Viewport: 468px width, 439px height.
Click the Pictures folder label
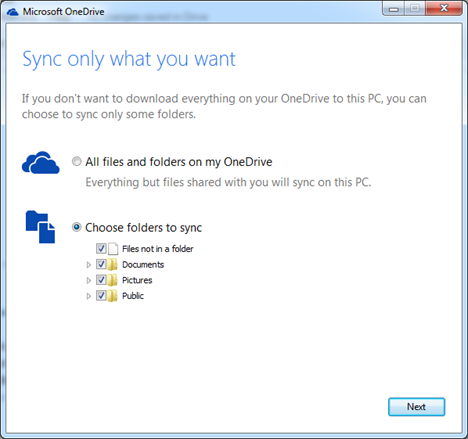click(x=137, y=280)
